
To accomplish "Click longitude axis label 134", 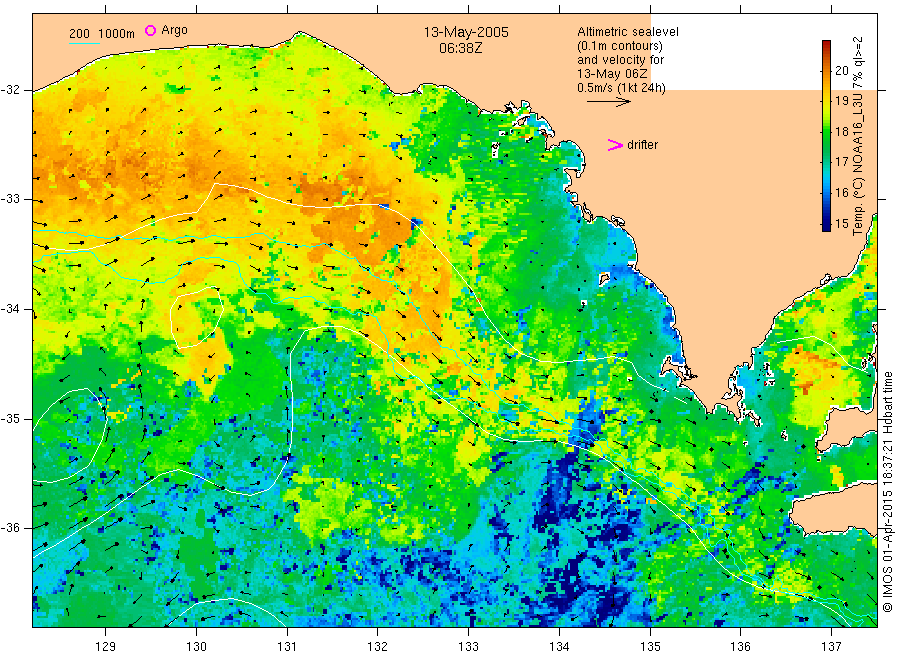I will [x=559, y=647].
